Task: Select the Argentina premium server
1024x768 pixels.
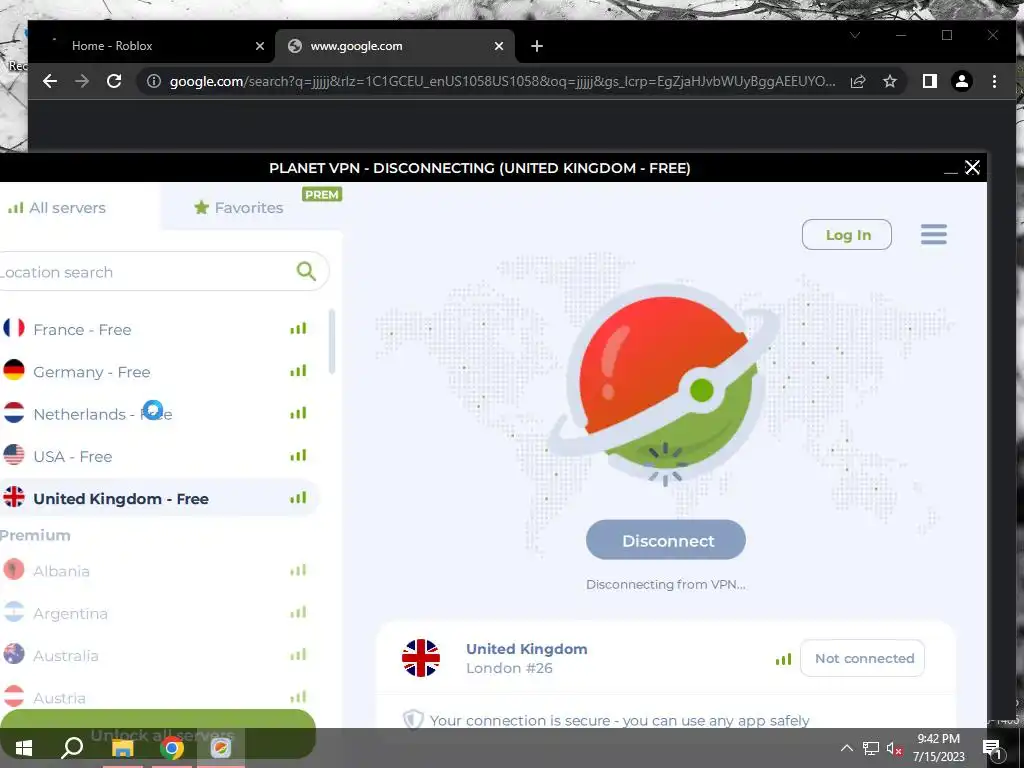Action: coord(159,613)
